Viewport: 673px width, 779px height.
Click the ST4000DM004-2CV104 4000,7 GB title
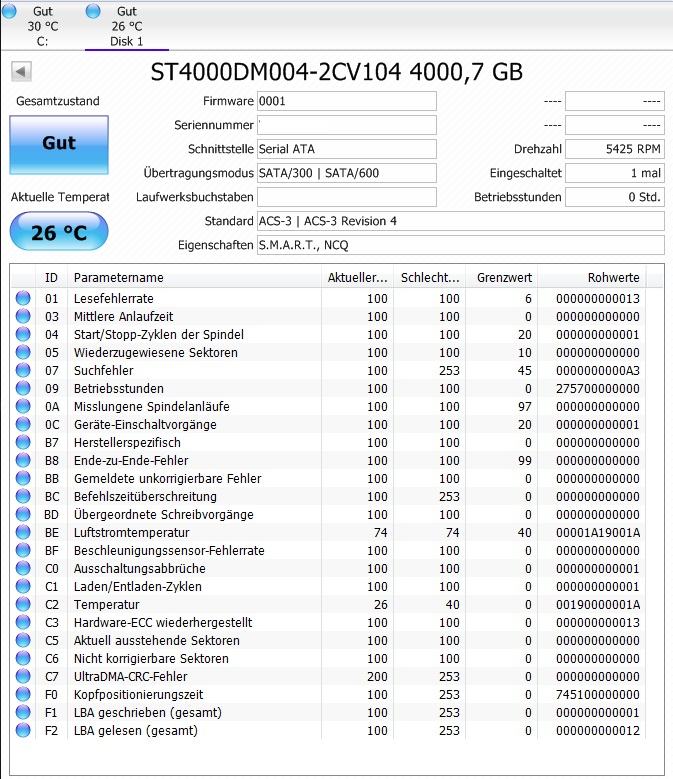point(337,72)
